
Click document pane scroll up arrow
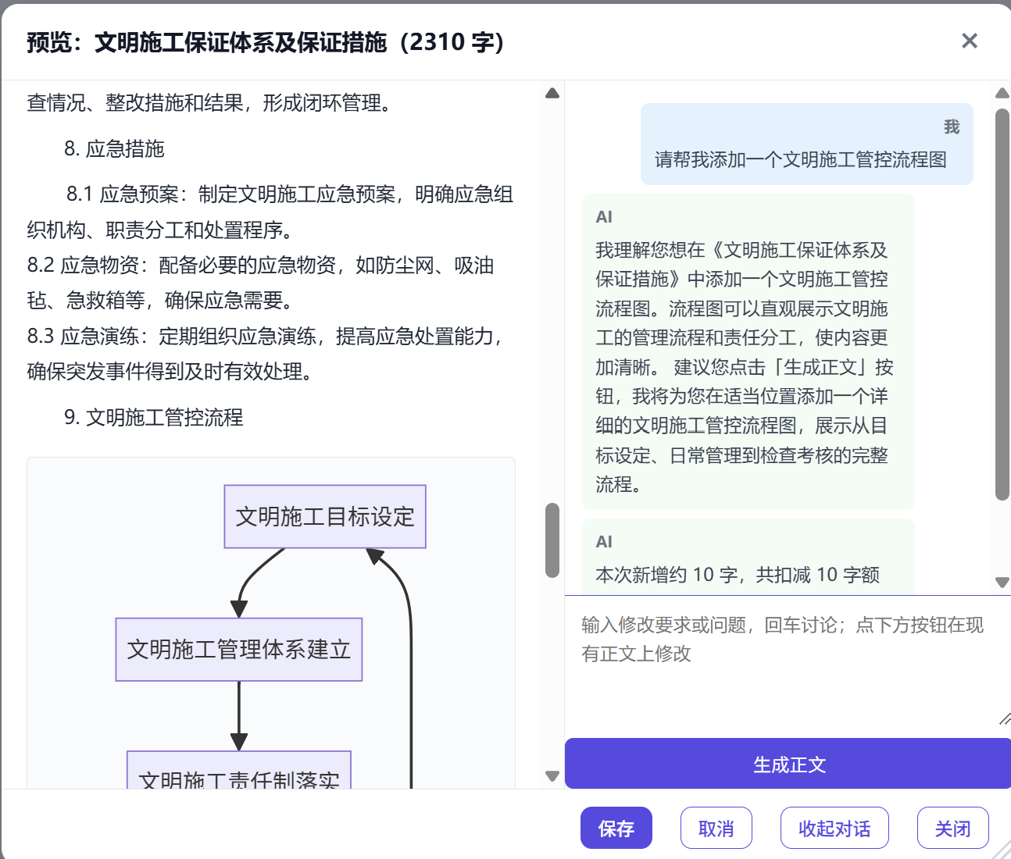point(552,94)
